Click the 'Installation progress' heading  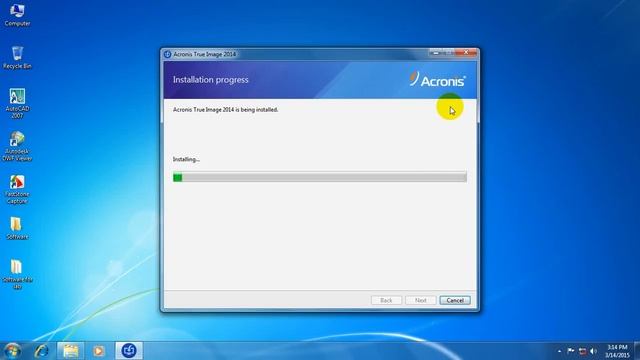pyautogui.click(x=211, y=80)
